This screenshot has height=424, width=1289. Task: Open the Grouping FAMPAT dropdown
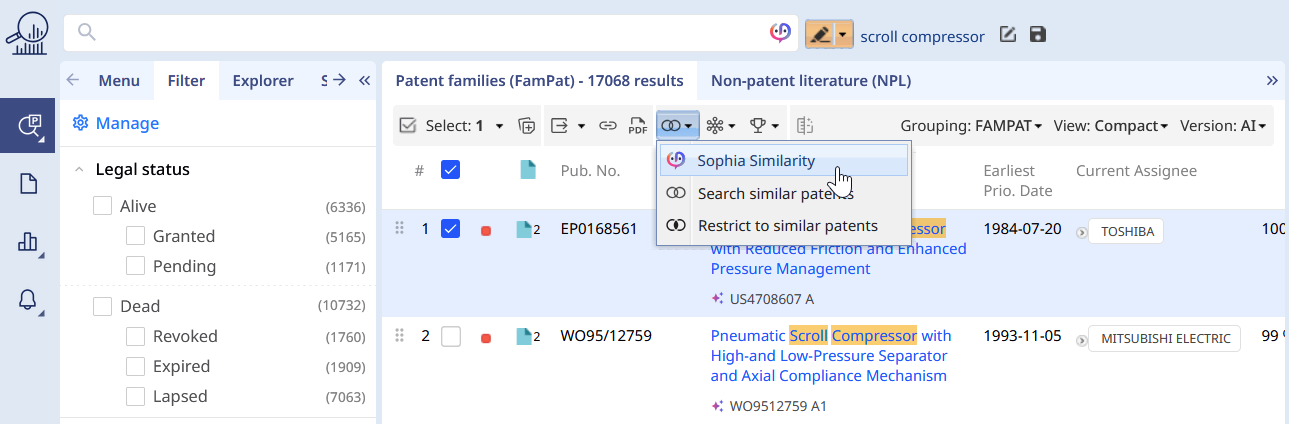click(x=971, y=126)
